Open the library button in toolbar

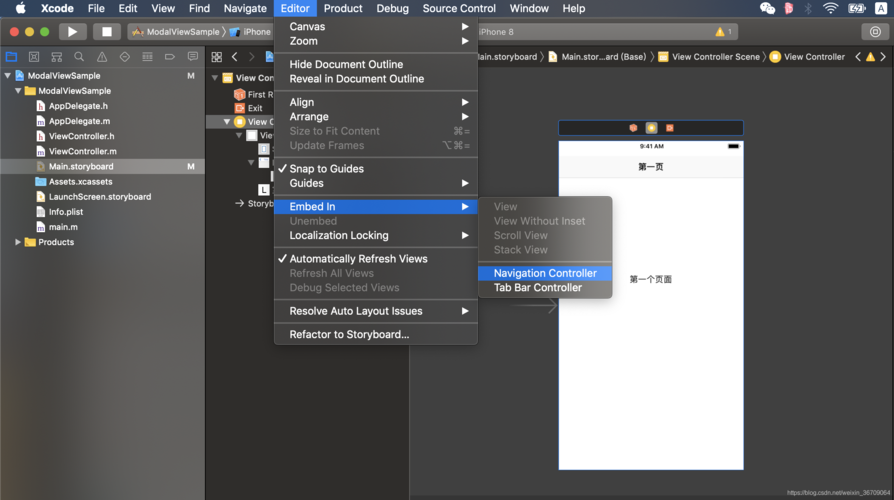coord(875,32)
